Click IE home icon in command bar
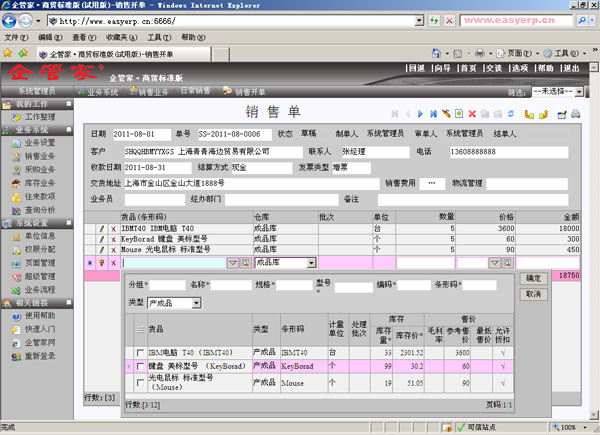Image resolution: width=600 pixels, height=435 pixels. pyautogui.click(x=436, y=53)
